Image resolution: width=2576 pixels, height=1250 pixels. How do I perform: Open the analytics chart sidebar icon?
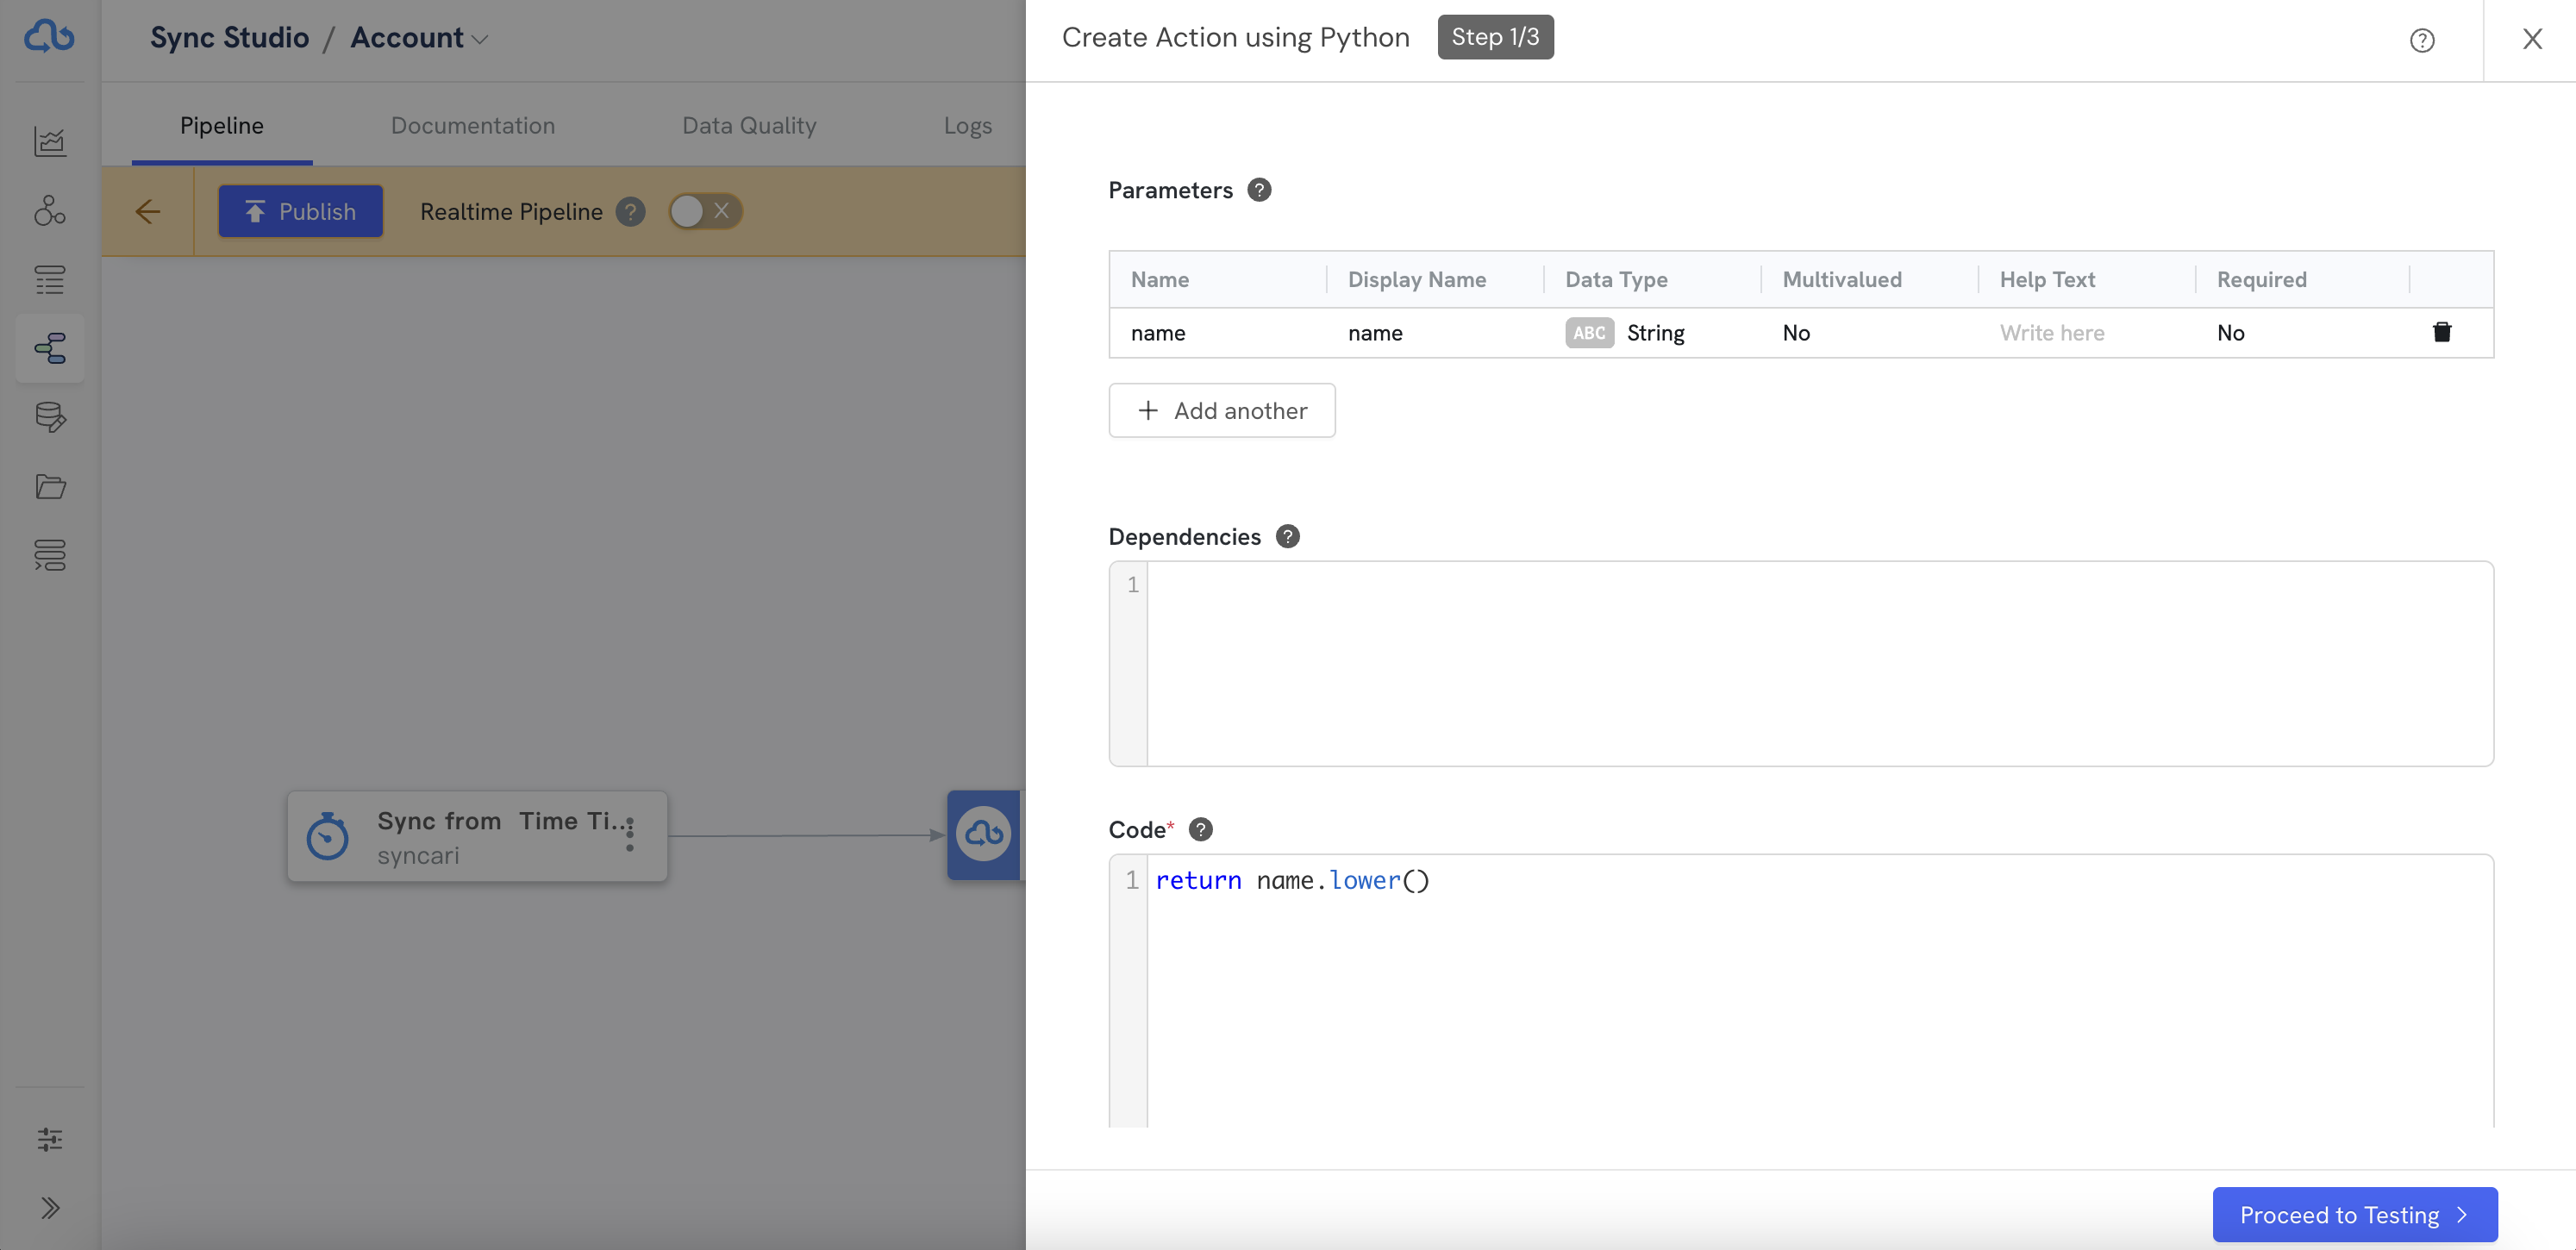click(x=49, y=141)
